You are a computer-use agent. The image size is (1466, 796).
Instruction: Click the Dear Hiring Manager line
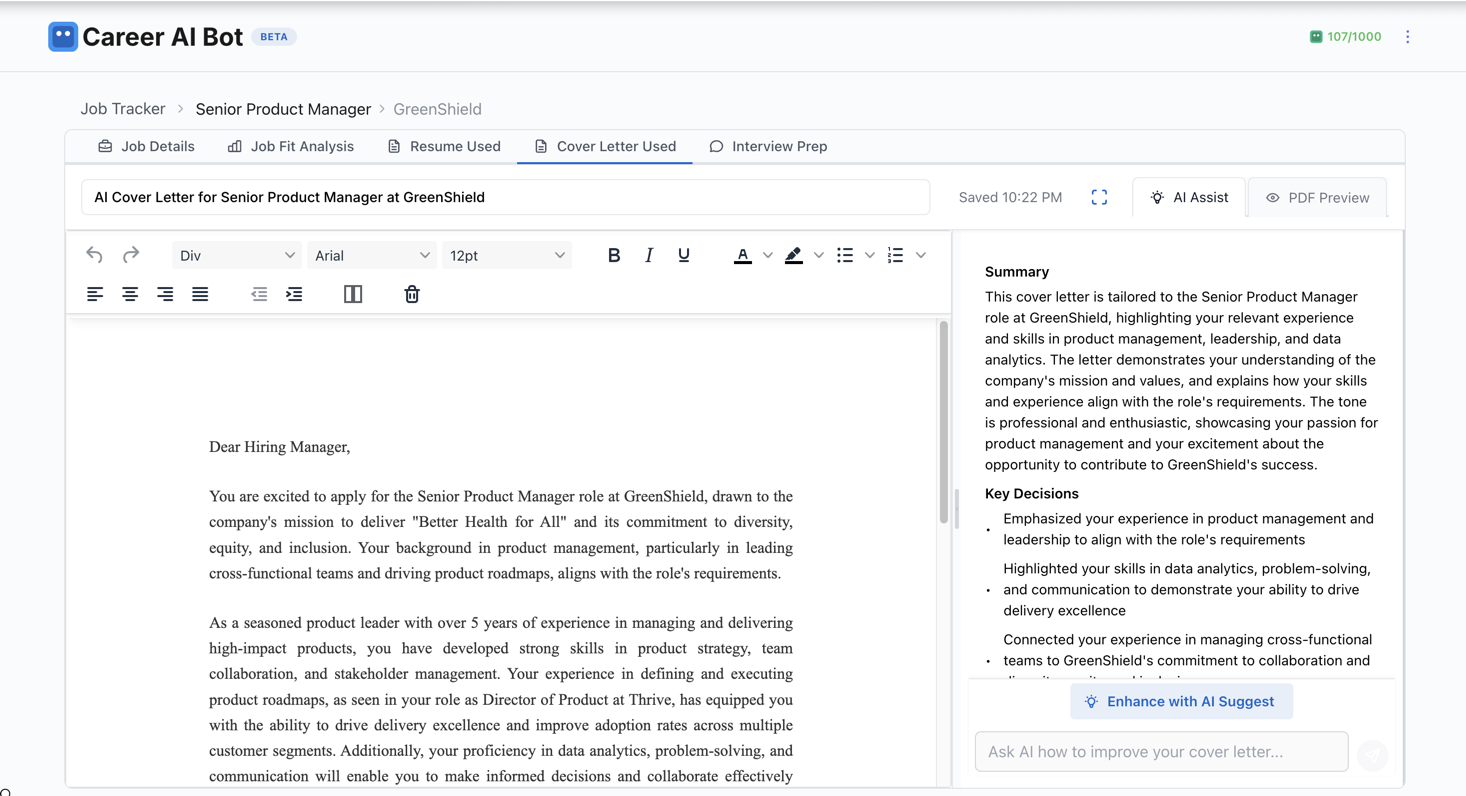click(279, 447)
